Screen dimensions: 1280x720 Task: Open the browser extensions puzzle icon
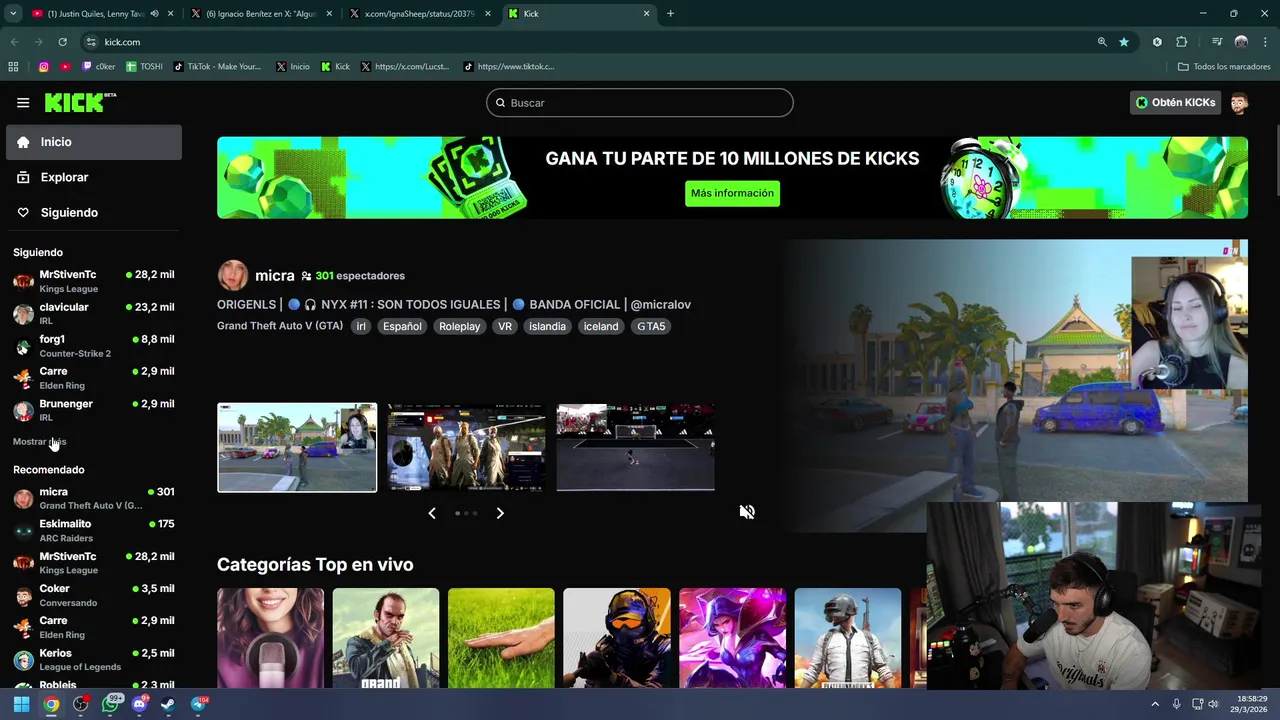point(1181,42)
